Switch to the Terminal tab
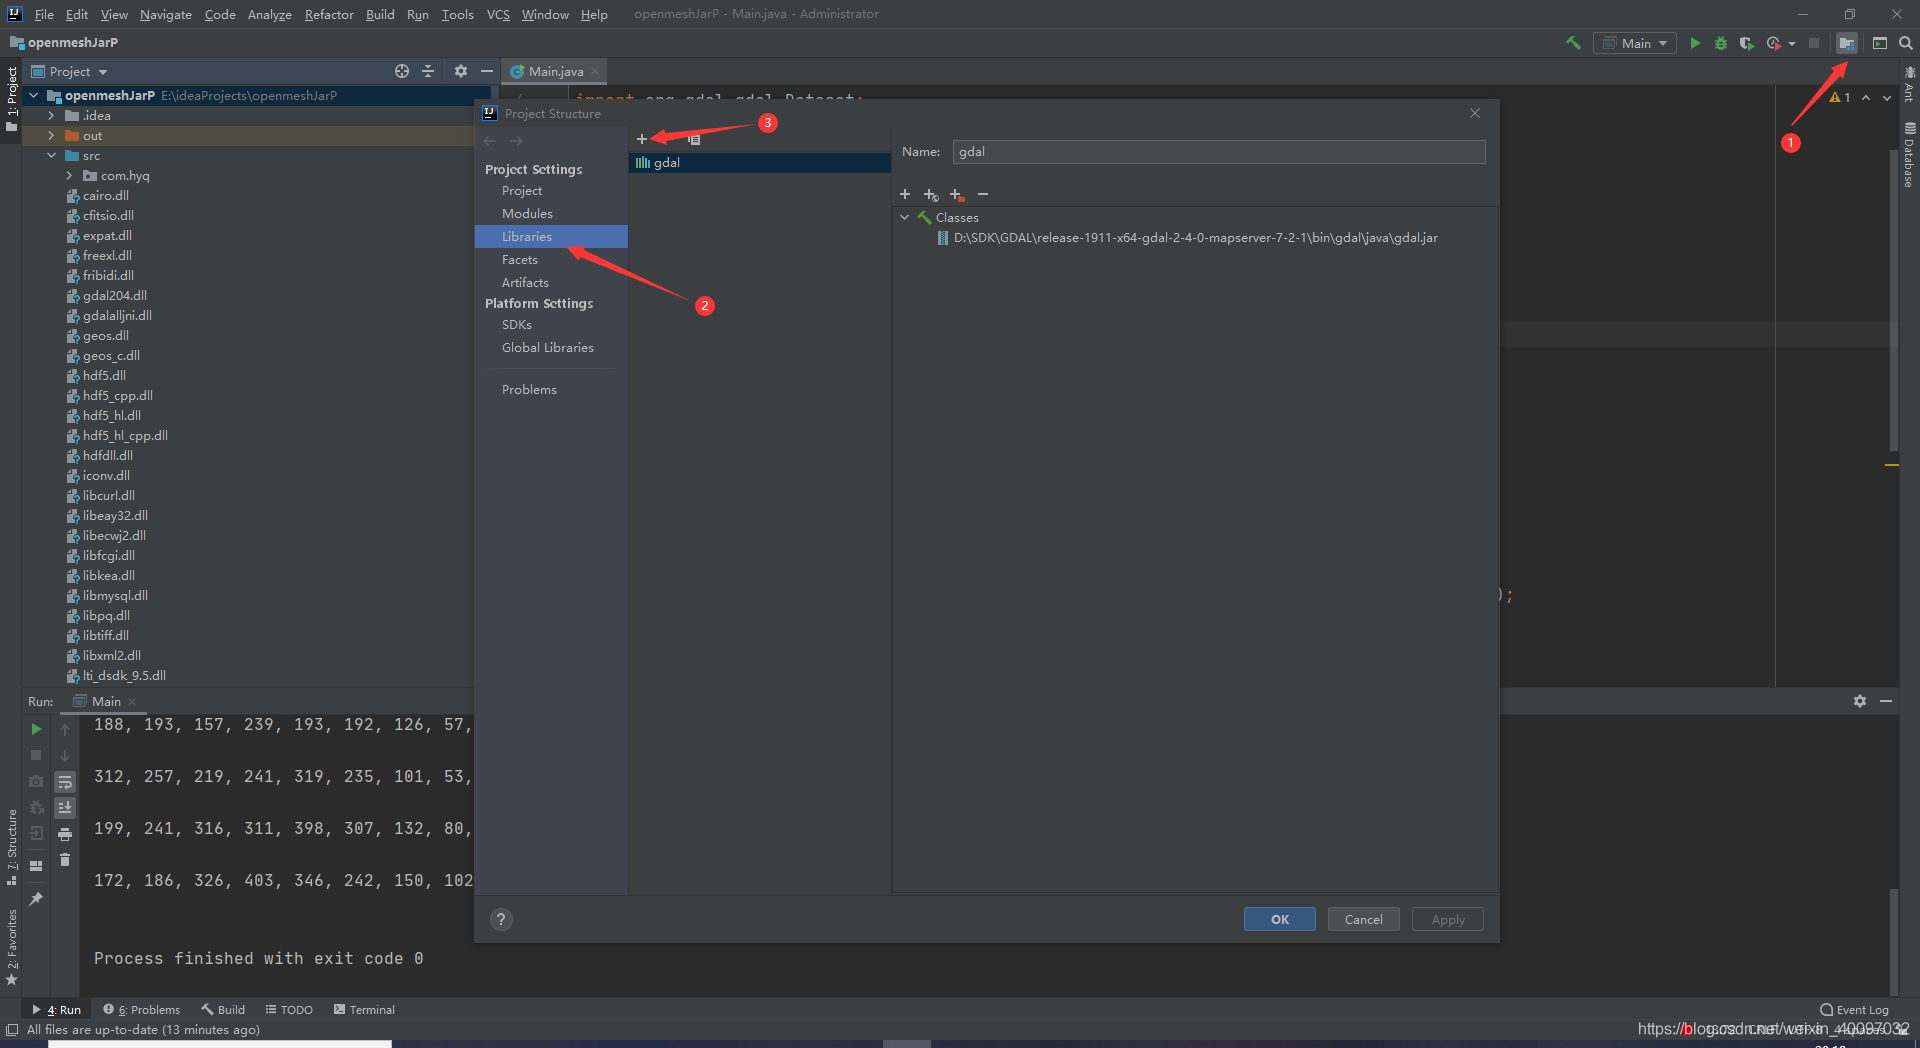Image resolution: width=1920 pixels, height=1048 pixels. pyautogui.click(x=364, y=1009)
